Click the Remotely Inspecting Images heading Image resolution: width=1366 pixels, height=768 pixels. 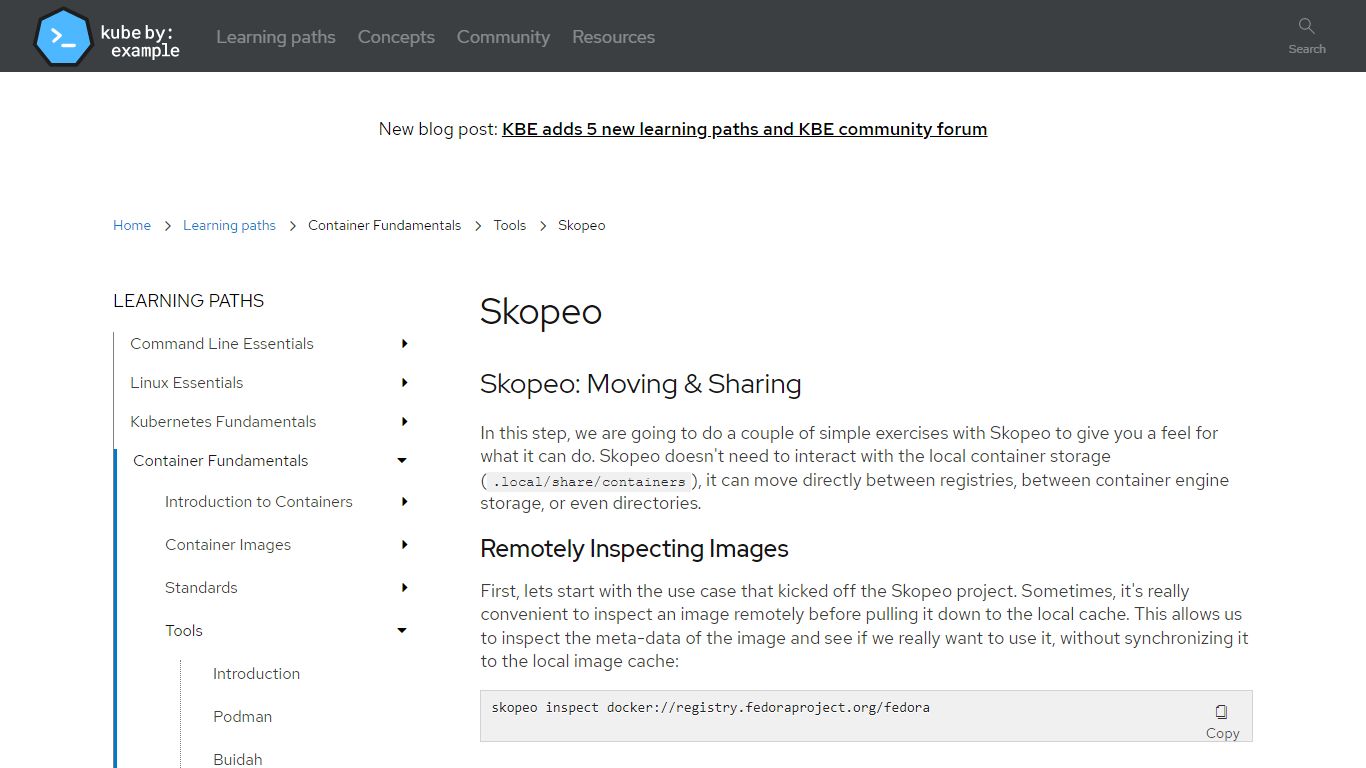coord(634,549)
